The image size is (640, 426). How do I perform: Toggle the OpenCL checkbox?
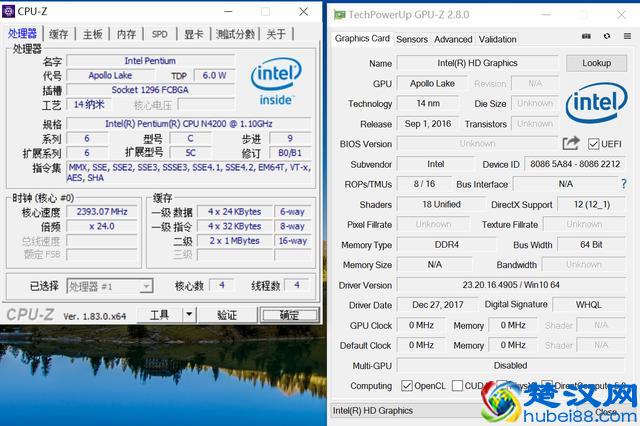(407, 386)
